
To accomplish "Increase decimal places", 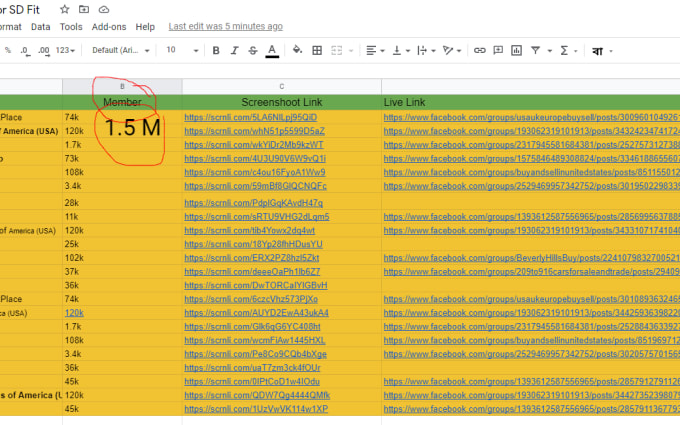I will pyautogui.click(x=44, y=51).
